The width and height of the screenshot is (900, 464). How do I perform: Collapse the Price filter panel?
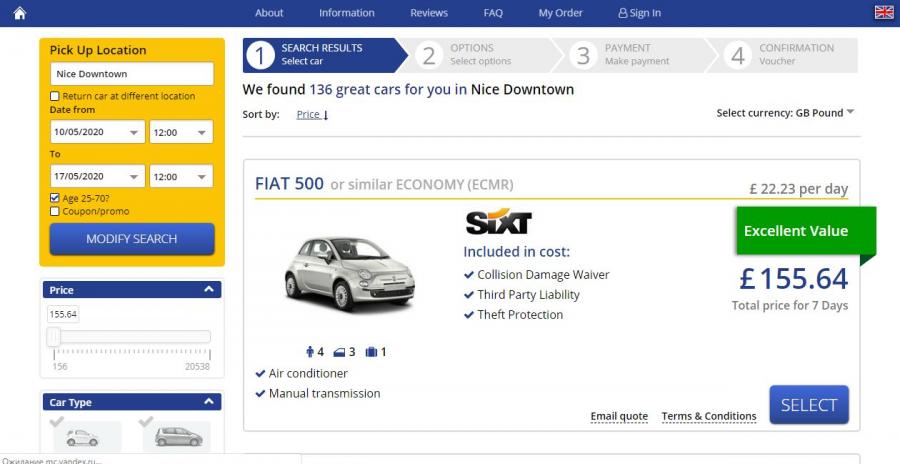(x=208, y=289)
